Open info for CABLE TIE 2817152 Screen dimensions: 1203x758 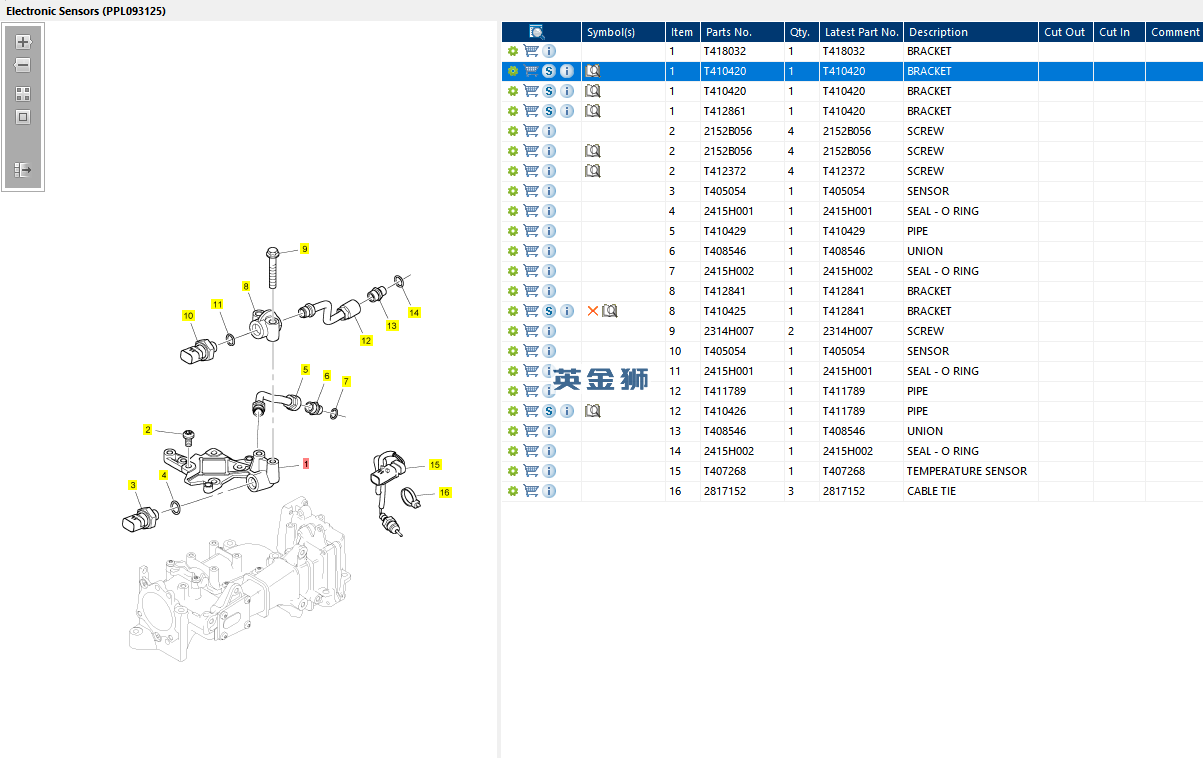[549, 491]
